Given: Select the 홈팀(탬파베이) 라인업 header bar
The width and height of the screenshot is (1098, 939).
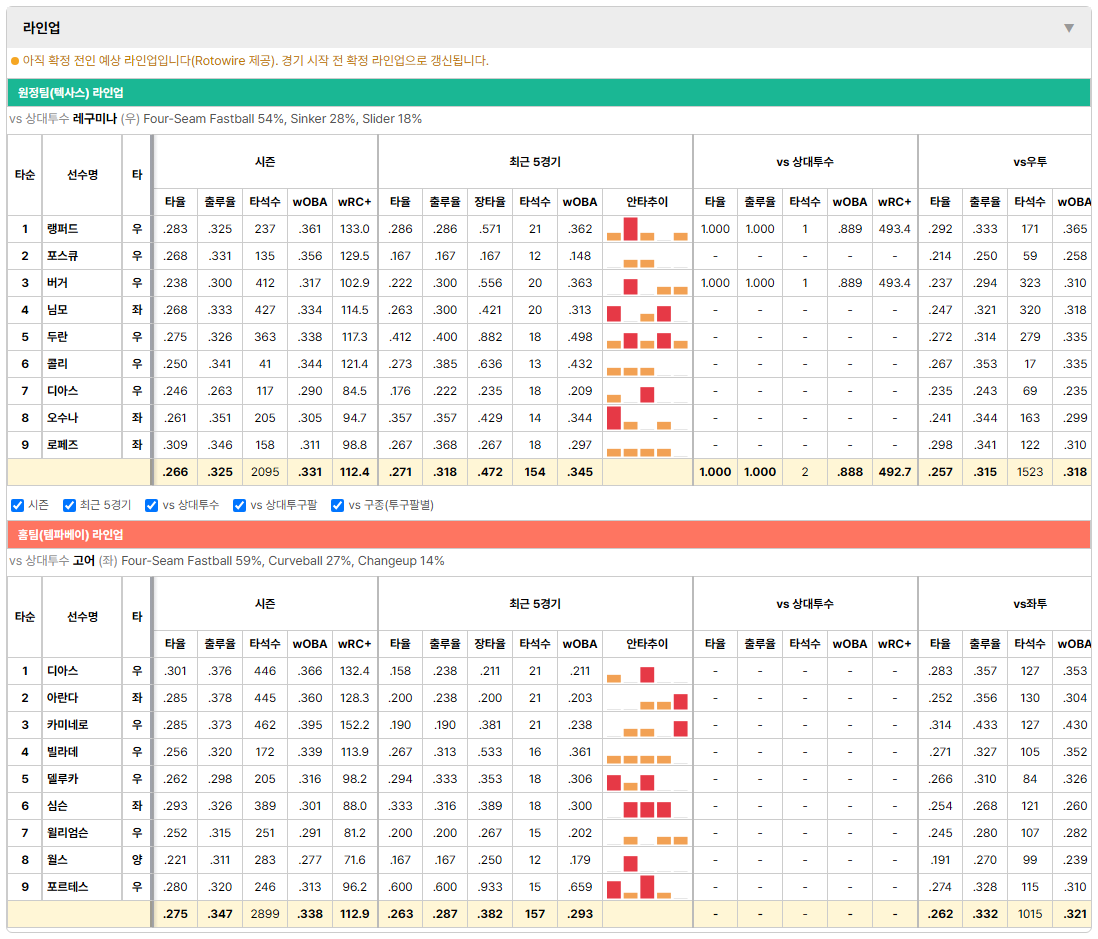Looking at the screenshot, I should 549,534.
